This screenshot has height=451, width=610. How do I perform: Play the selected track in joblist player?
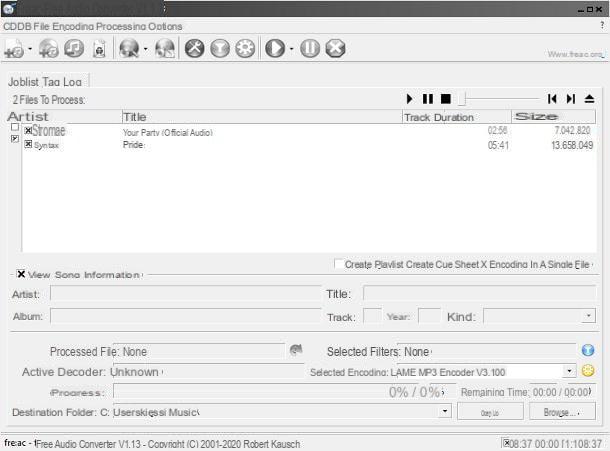tap(409, 99)
